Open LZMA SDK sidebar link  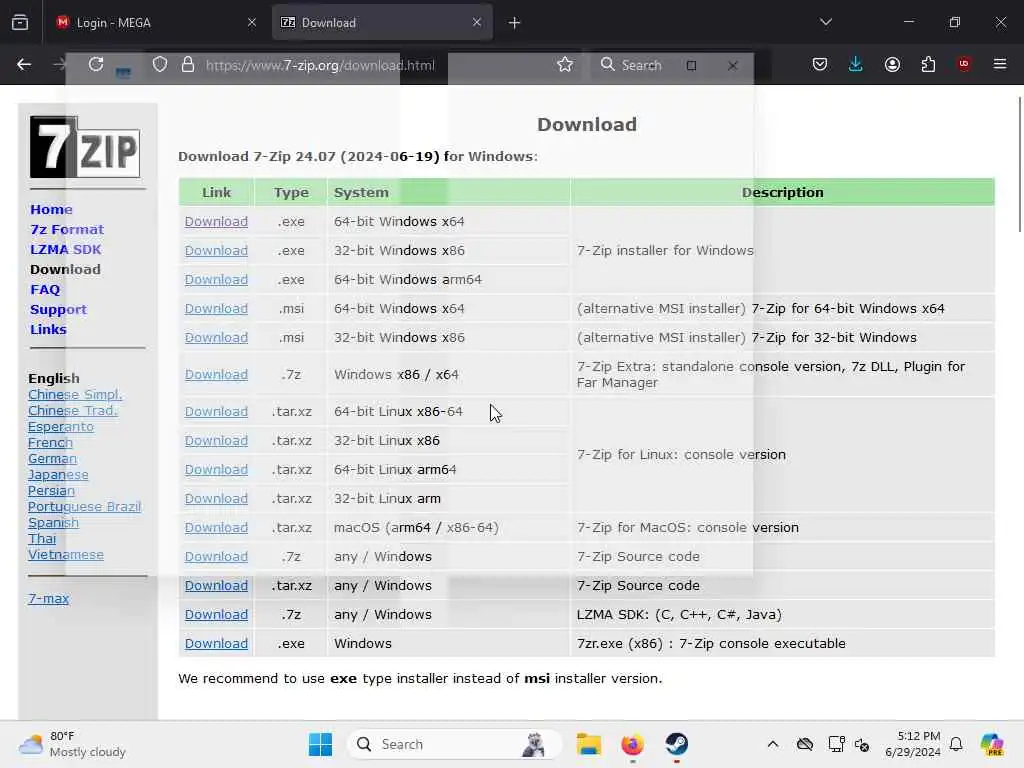point(65,249)
